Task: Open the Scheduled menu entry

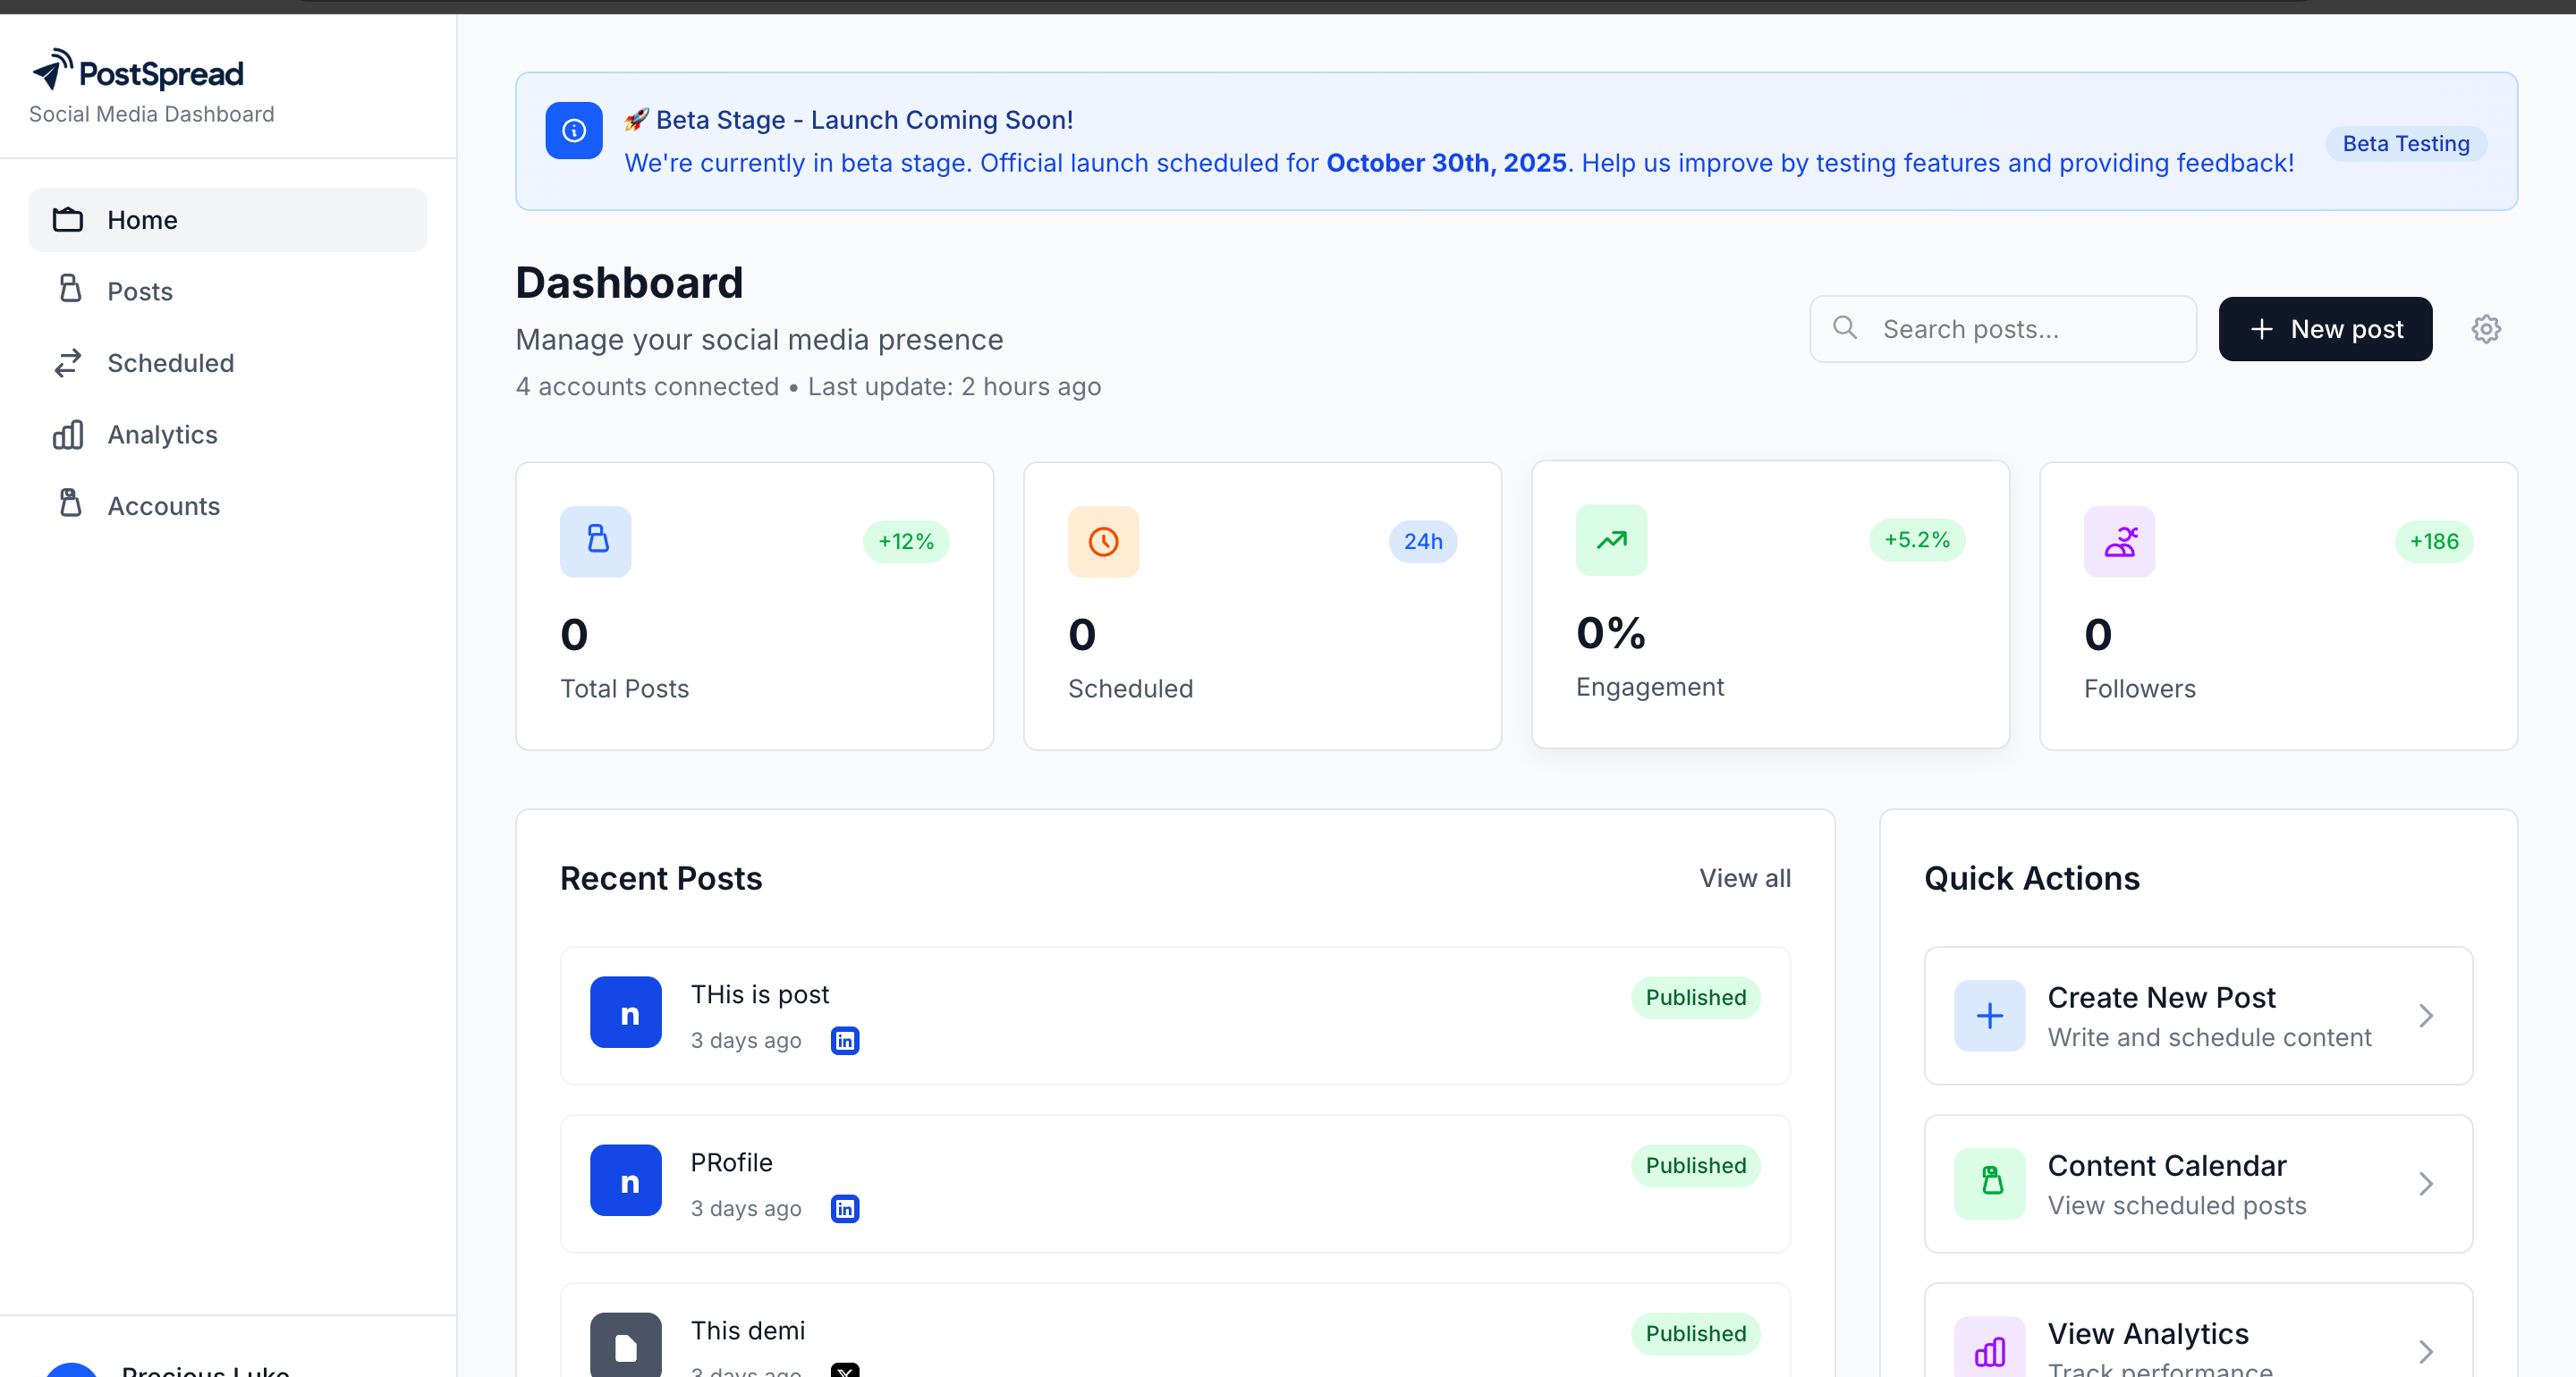Action: pos(171,363)
